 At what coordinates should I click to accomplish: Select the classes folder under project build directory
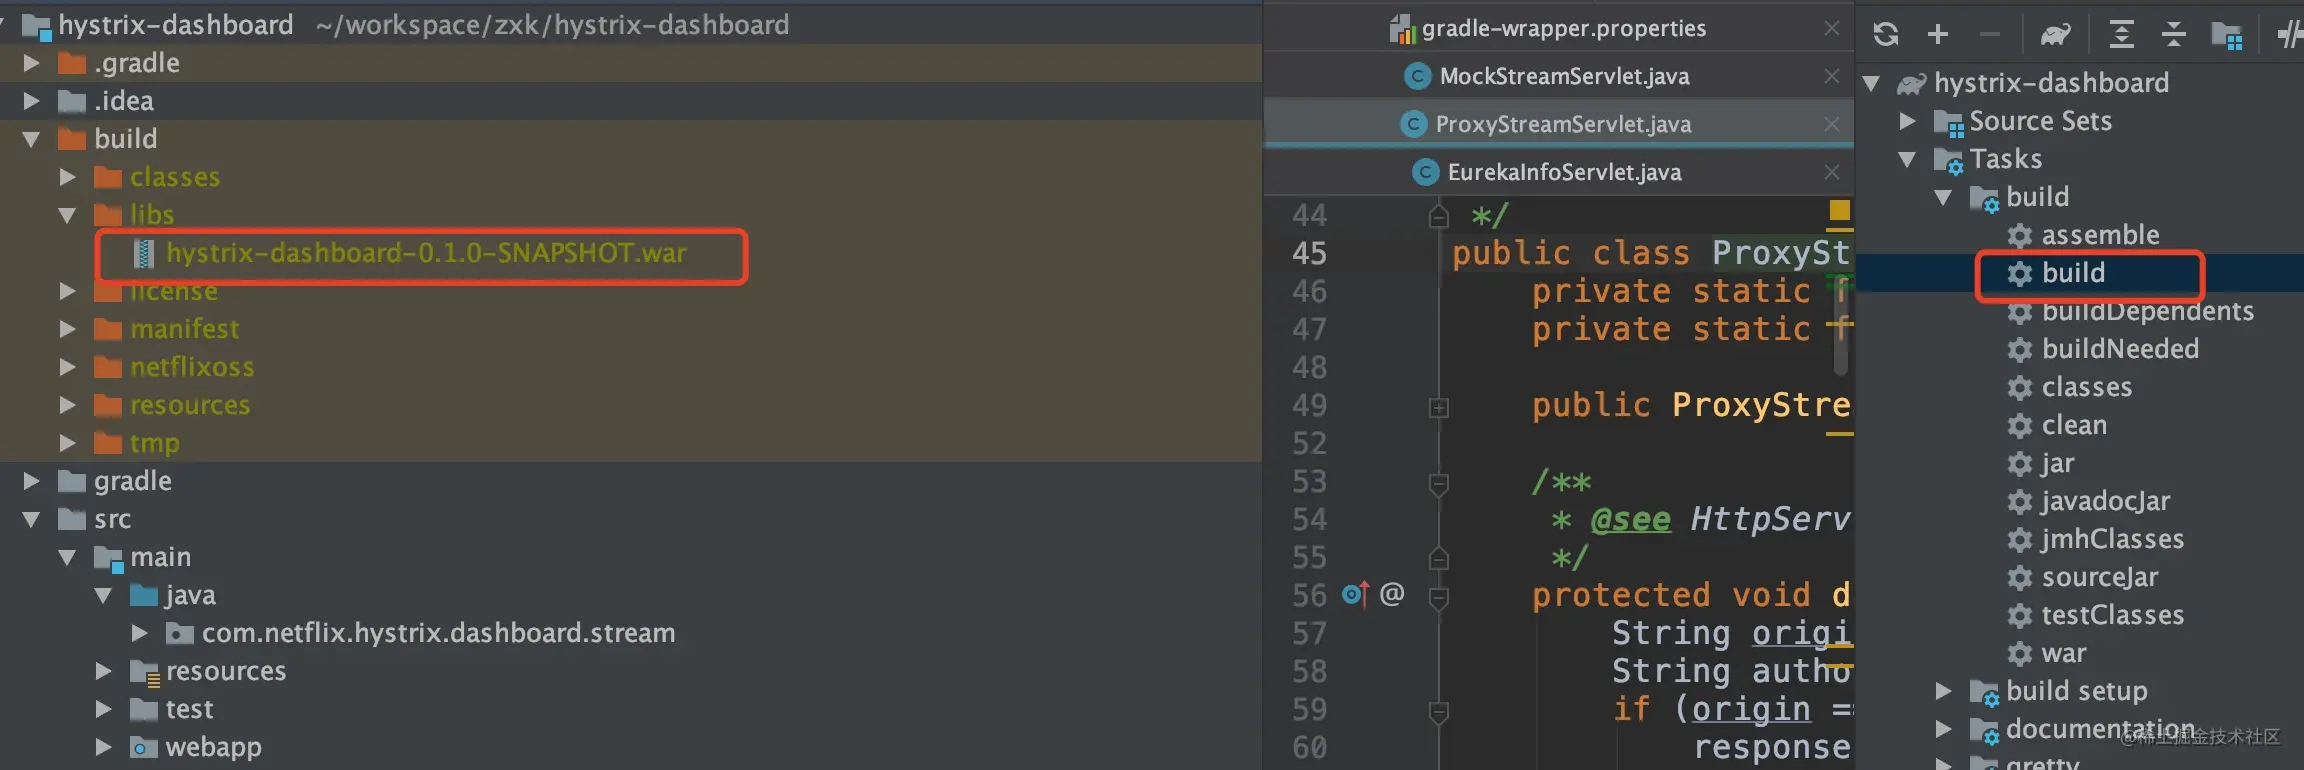click(175, 177)
